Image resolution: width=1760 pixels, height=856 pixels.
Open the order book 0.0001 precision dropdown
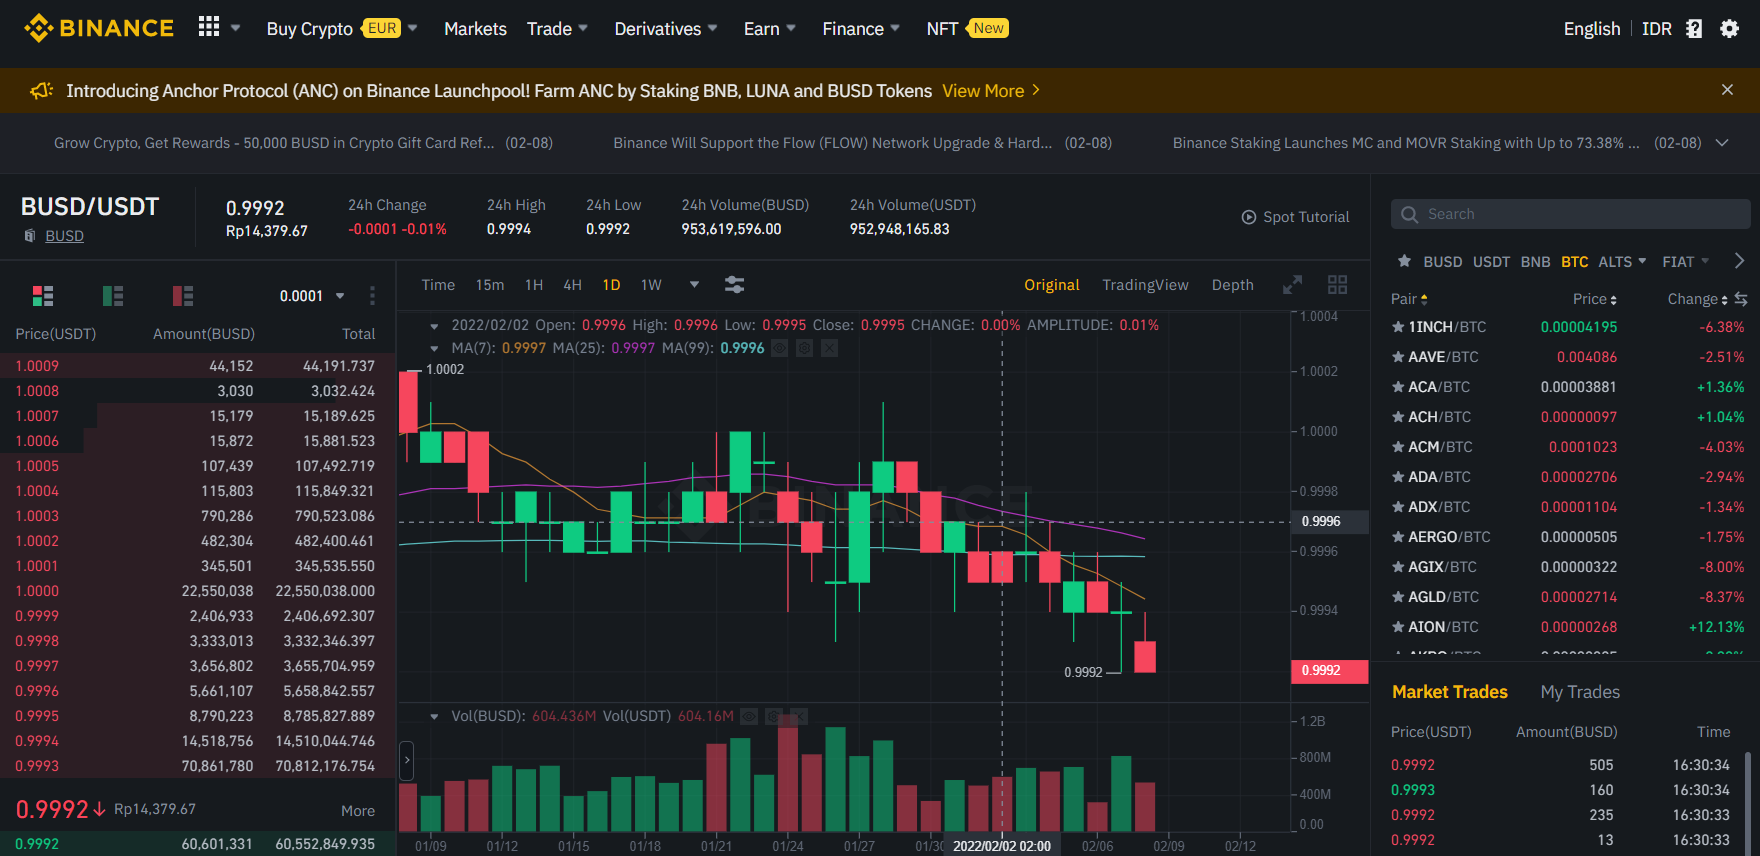point(312,296)
